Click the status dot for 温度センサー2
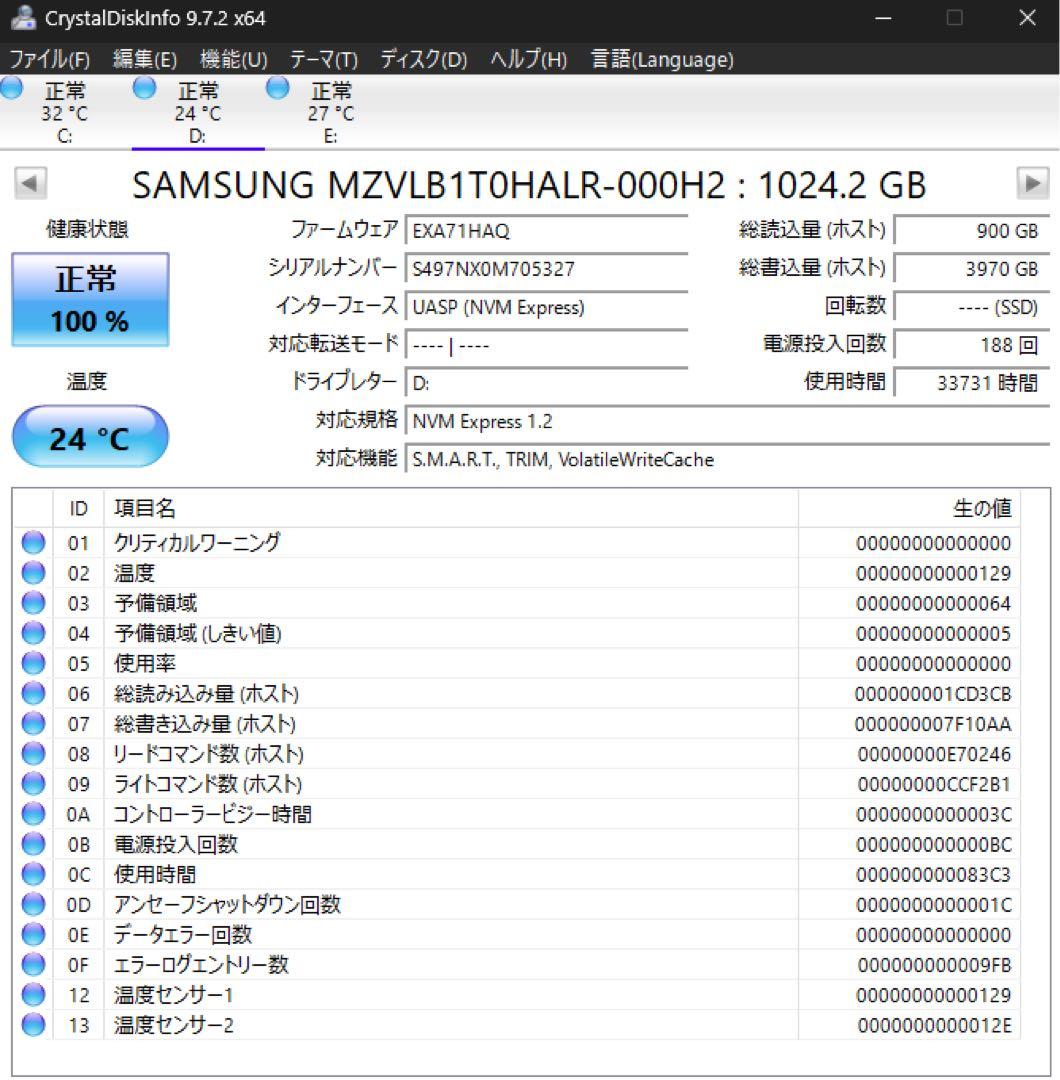 (x=33, y=1024)
